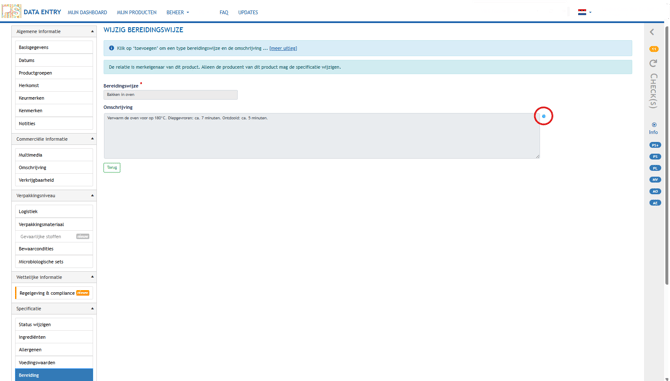Click the last blue badge in the right sidebar

pyautogui.click(x=655, y=203)
